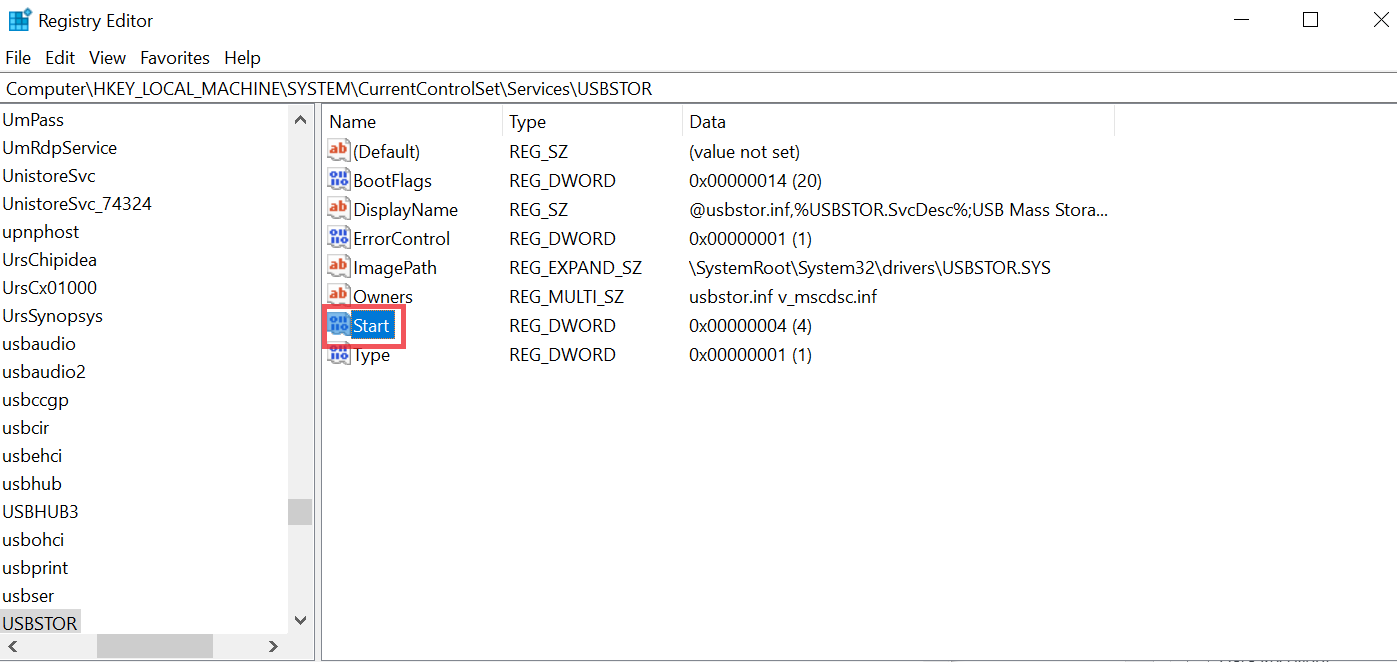Viewport: 1397px width, 662px height.
Task: Click the Owners multi-string value icon
Action: (339, 296)
